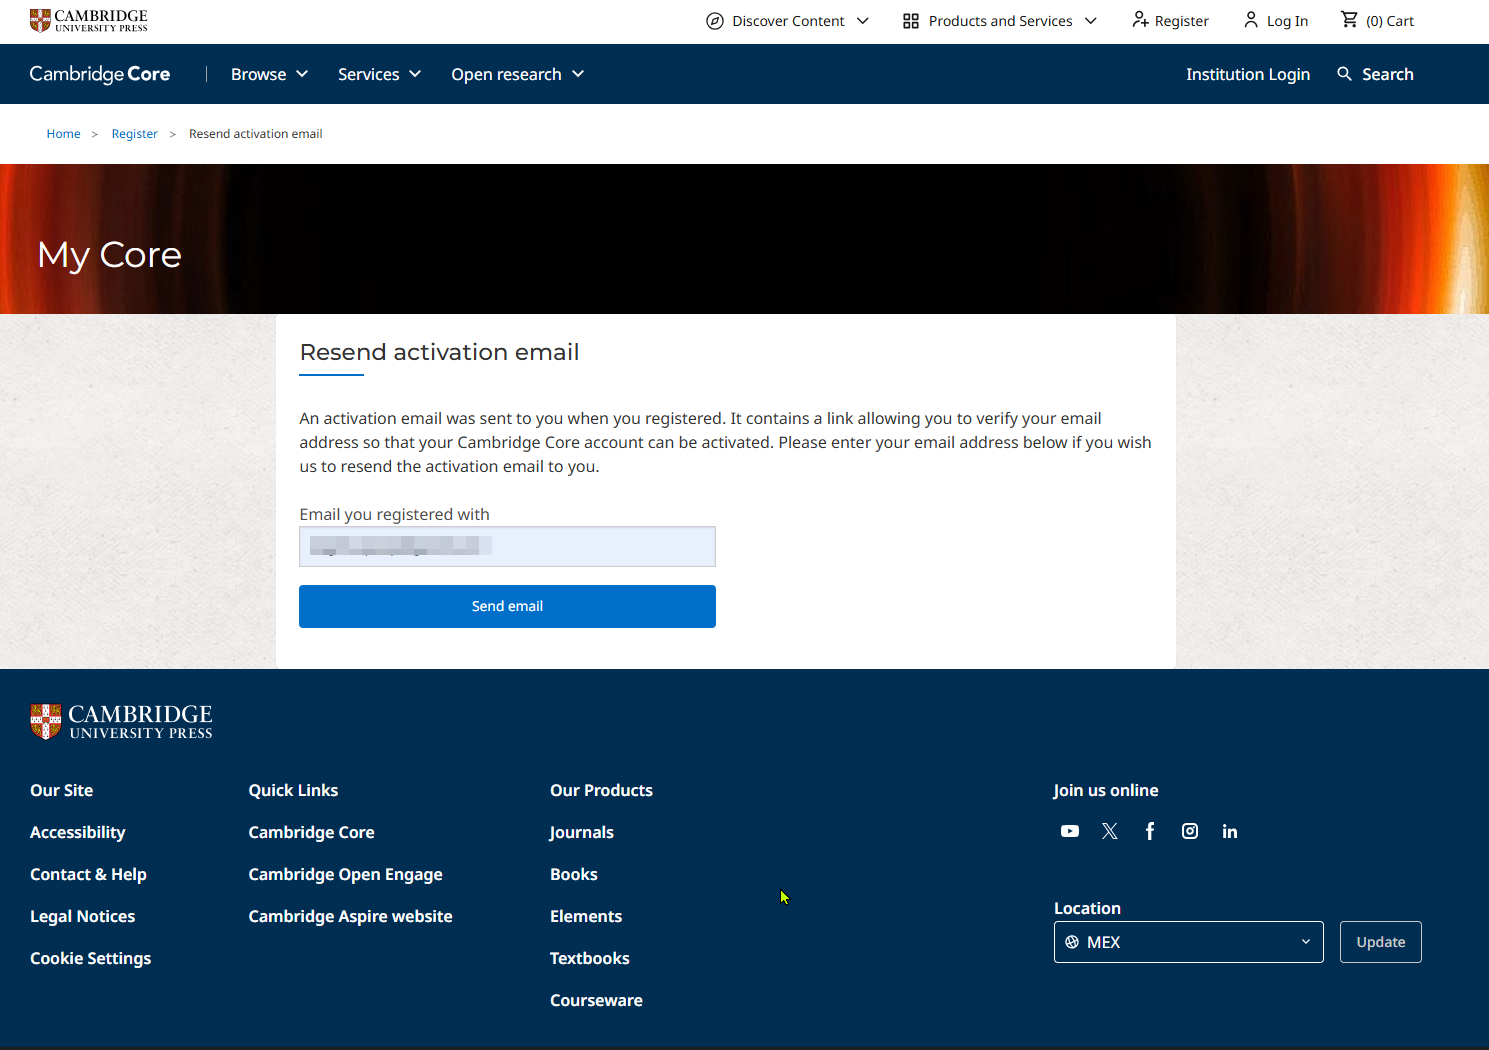
Task: Click the Cambridge University Press logo in header
Action: pos(89,20)
